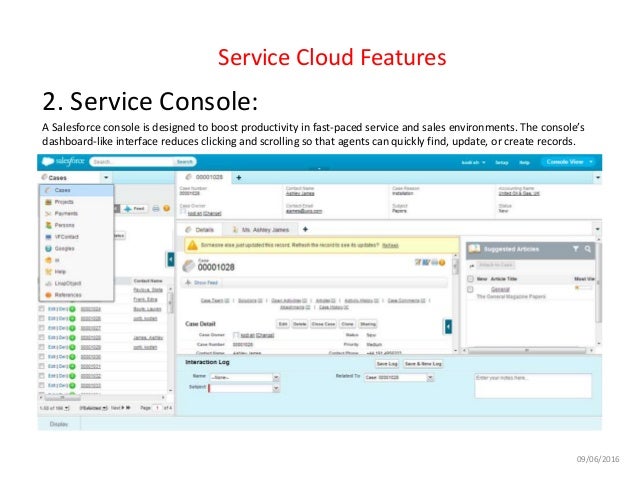
Task: Click the printer icon in list view
Action: 156,209
